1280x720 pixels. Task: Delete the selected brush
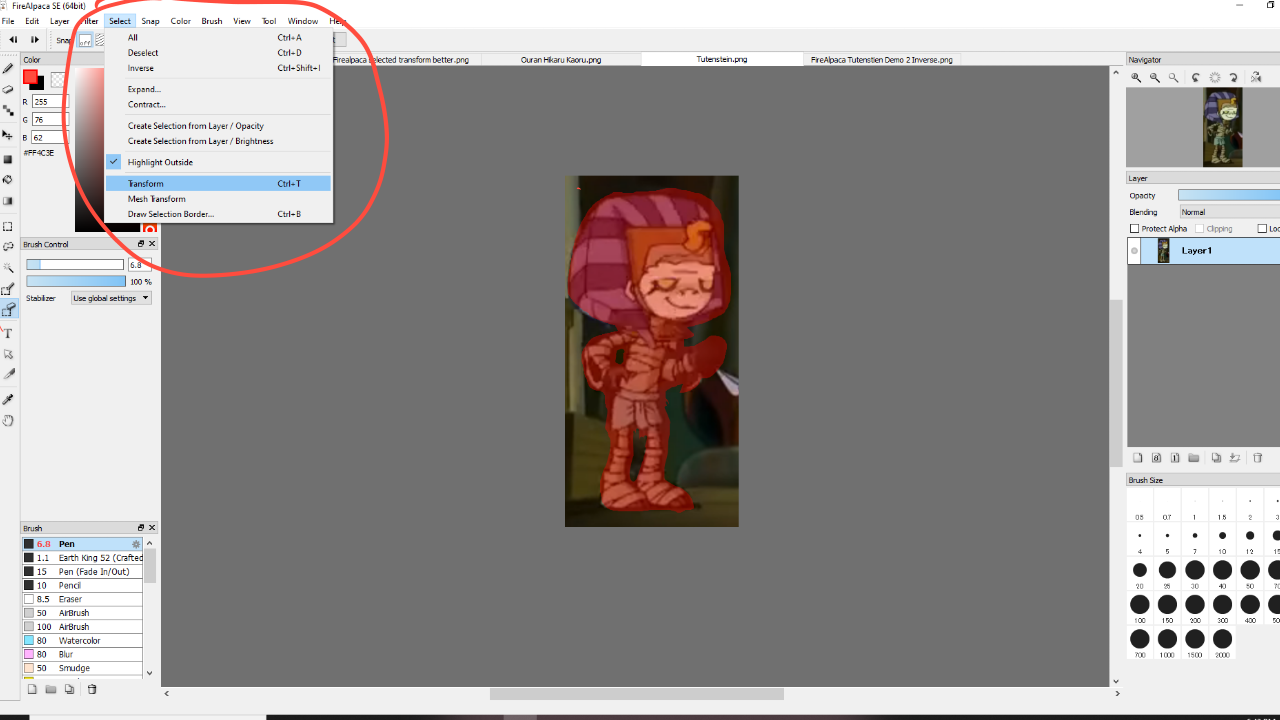pyautogui.click(x=92, y=689)
